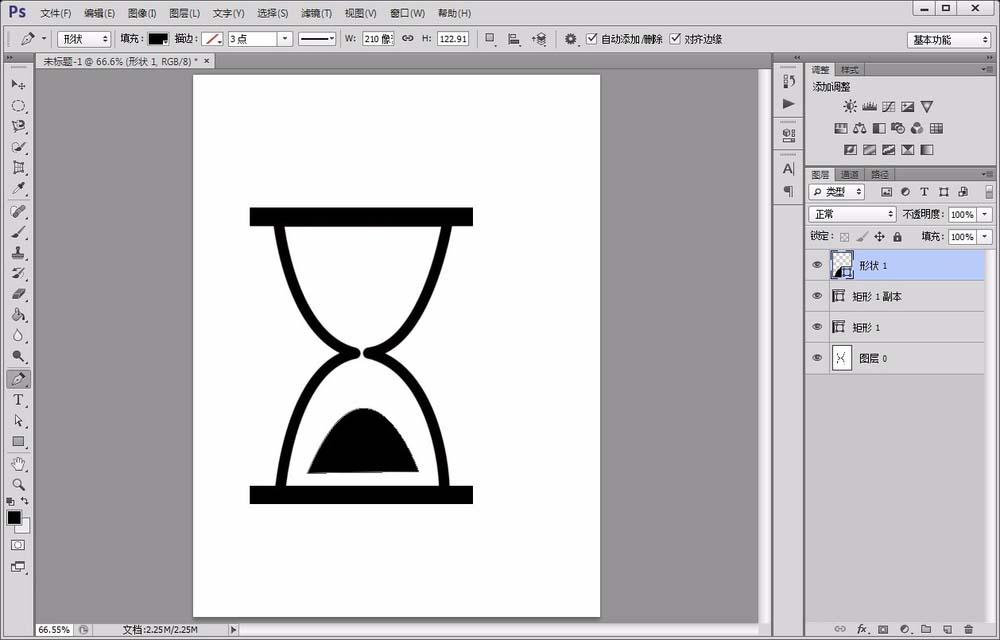This screenshot has height=640, width=1000.
Task: Select the Zoom tool
Action: (18, 485)
